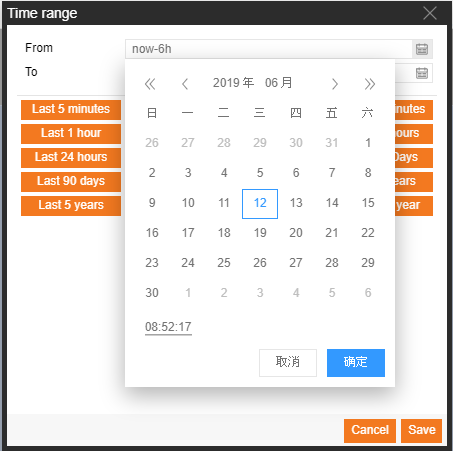Choose the Last 1 hour preset

click(71, 133)
